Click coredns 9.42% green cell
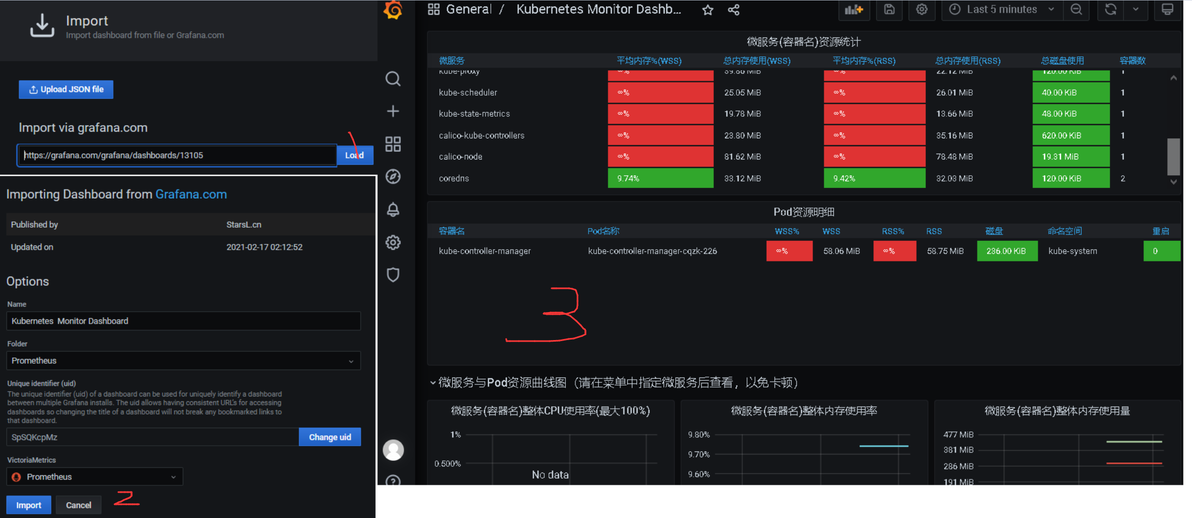 click(x=874, y=178)
